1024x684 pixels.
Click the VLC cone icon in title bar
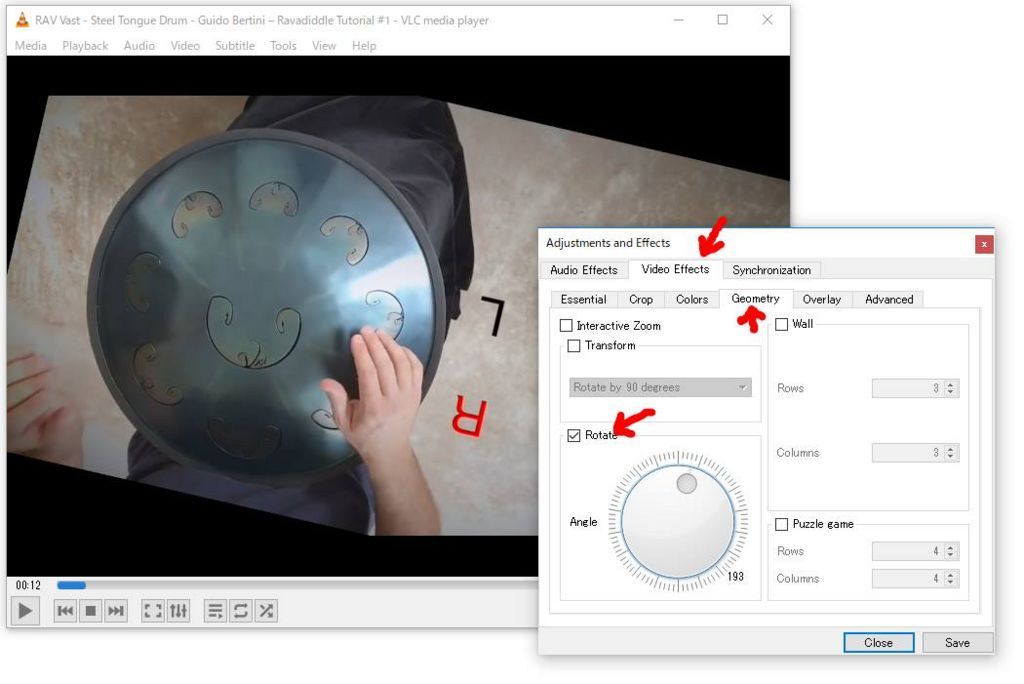(x=22, y=20)
